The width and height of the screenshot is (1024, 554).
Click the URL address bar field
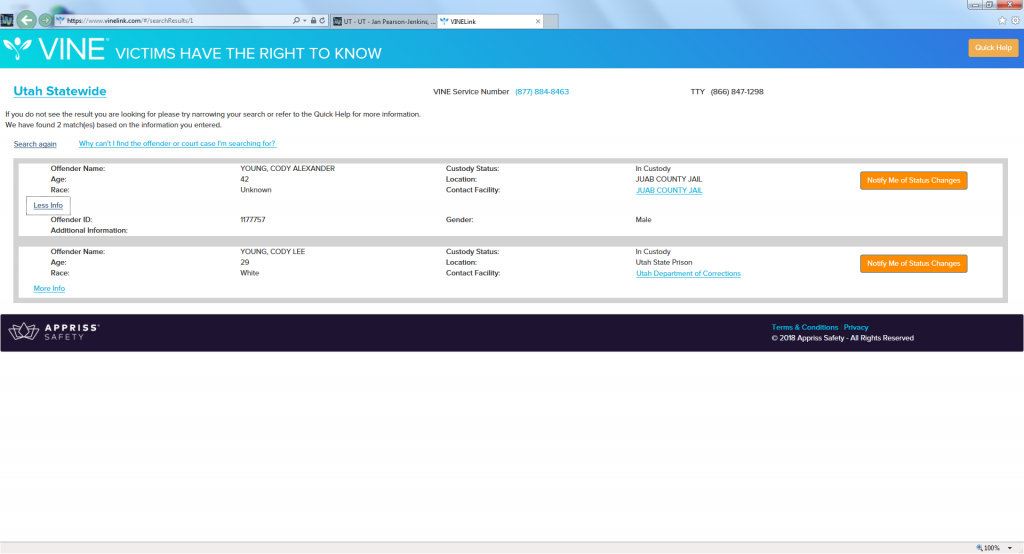[175, 20]
